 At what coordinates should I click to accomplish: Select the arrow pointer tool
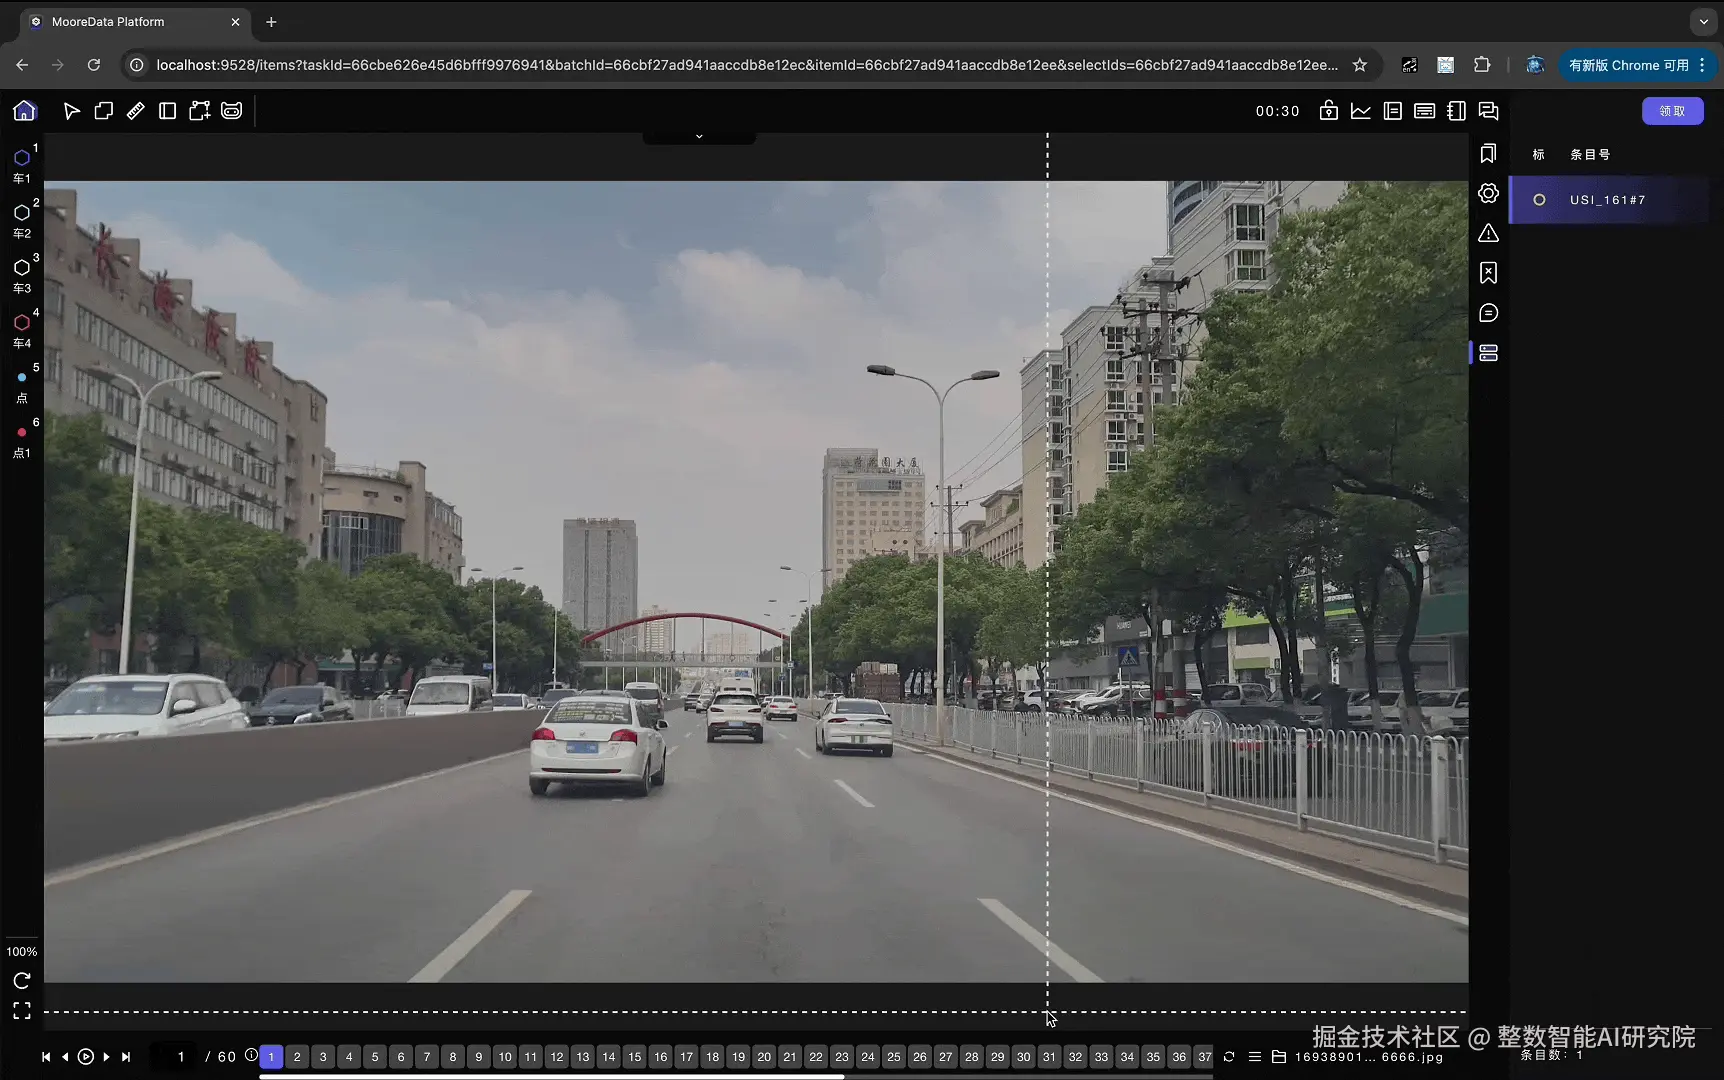[71, 111]
